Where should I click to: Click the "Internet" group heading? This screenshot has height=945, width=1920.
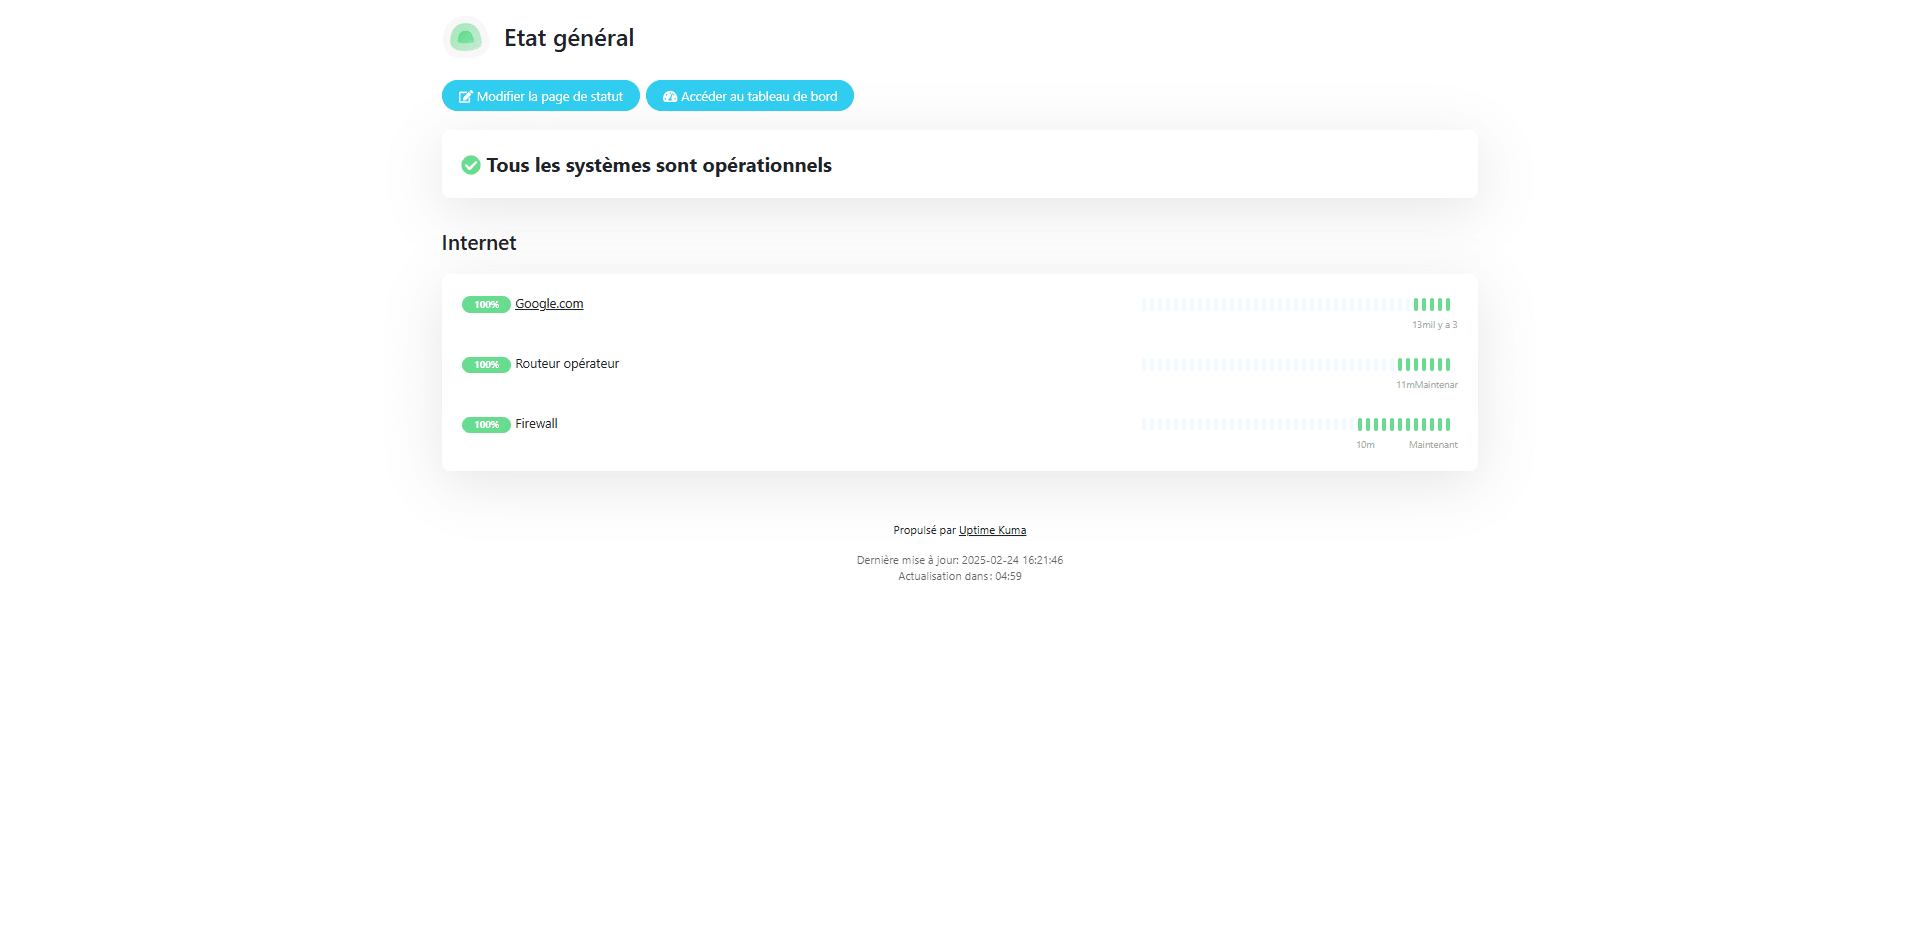tap(479, 243)
